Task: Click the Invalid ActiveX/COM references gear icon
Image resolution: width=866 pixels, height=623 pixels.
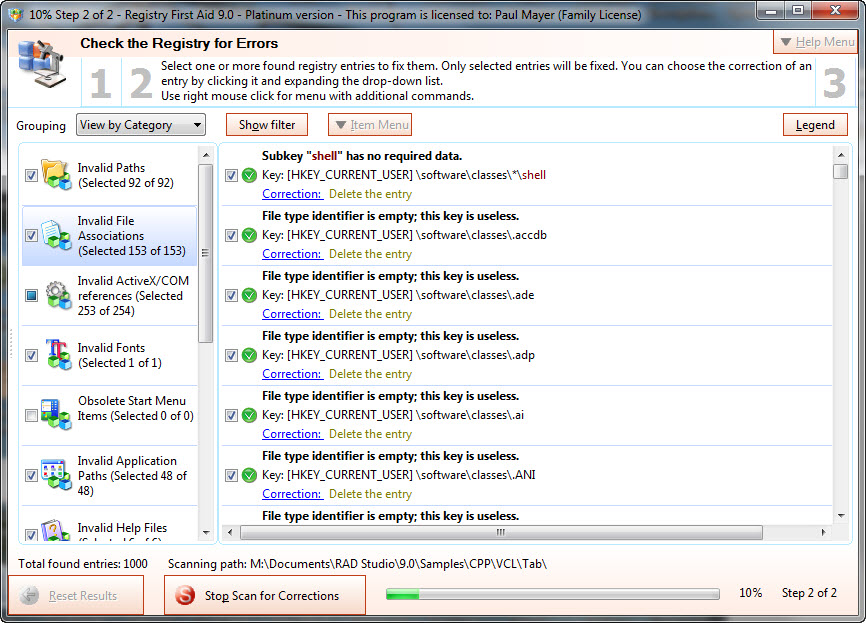Action: click(57, 295)
